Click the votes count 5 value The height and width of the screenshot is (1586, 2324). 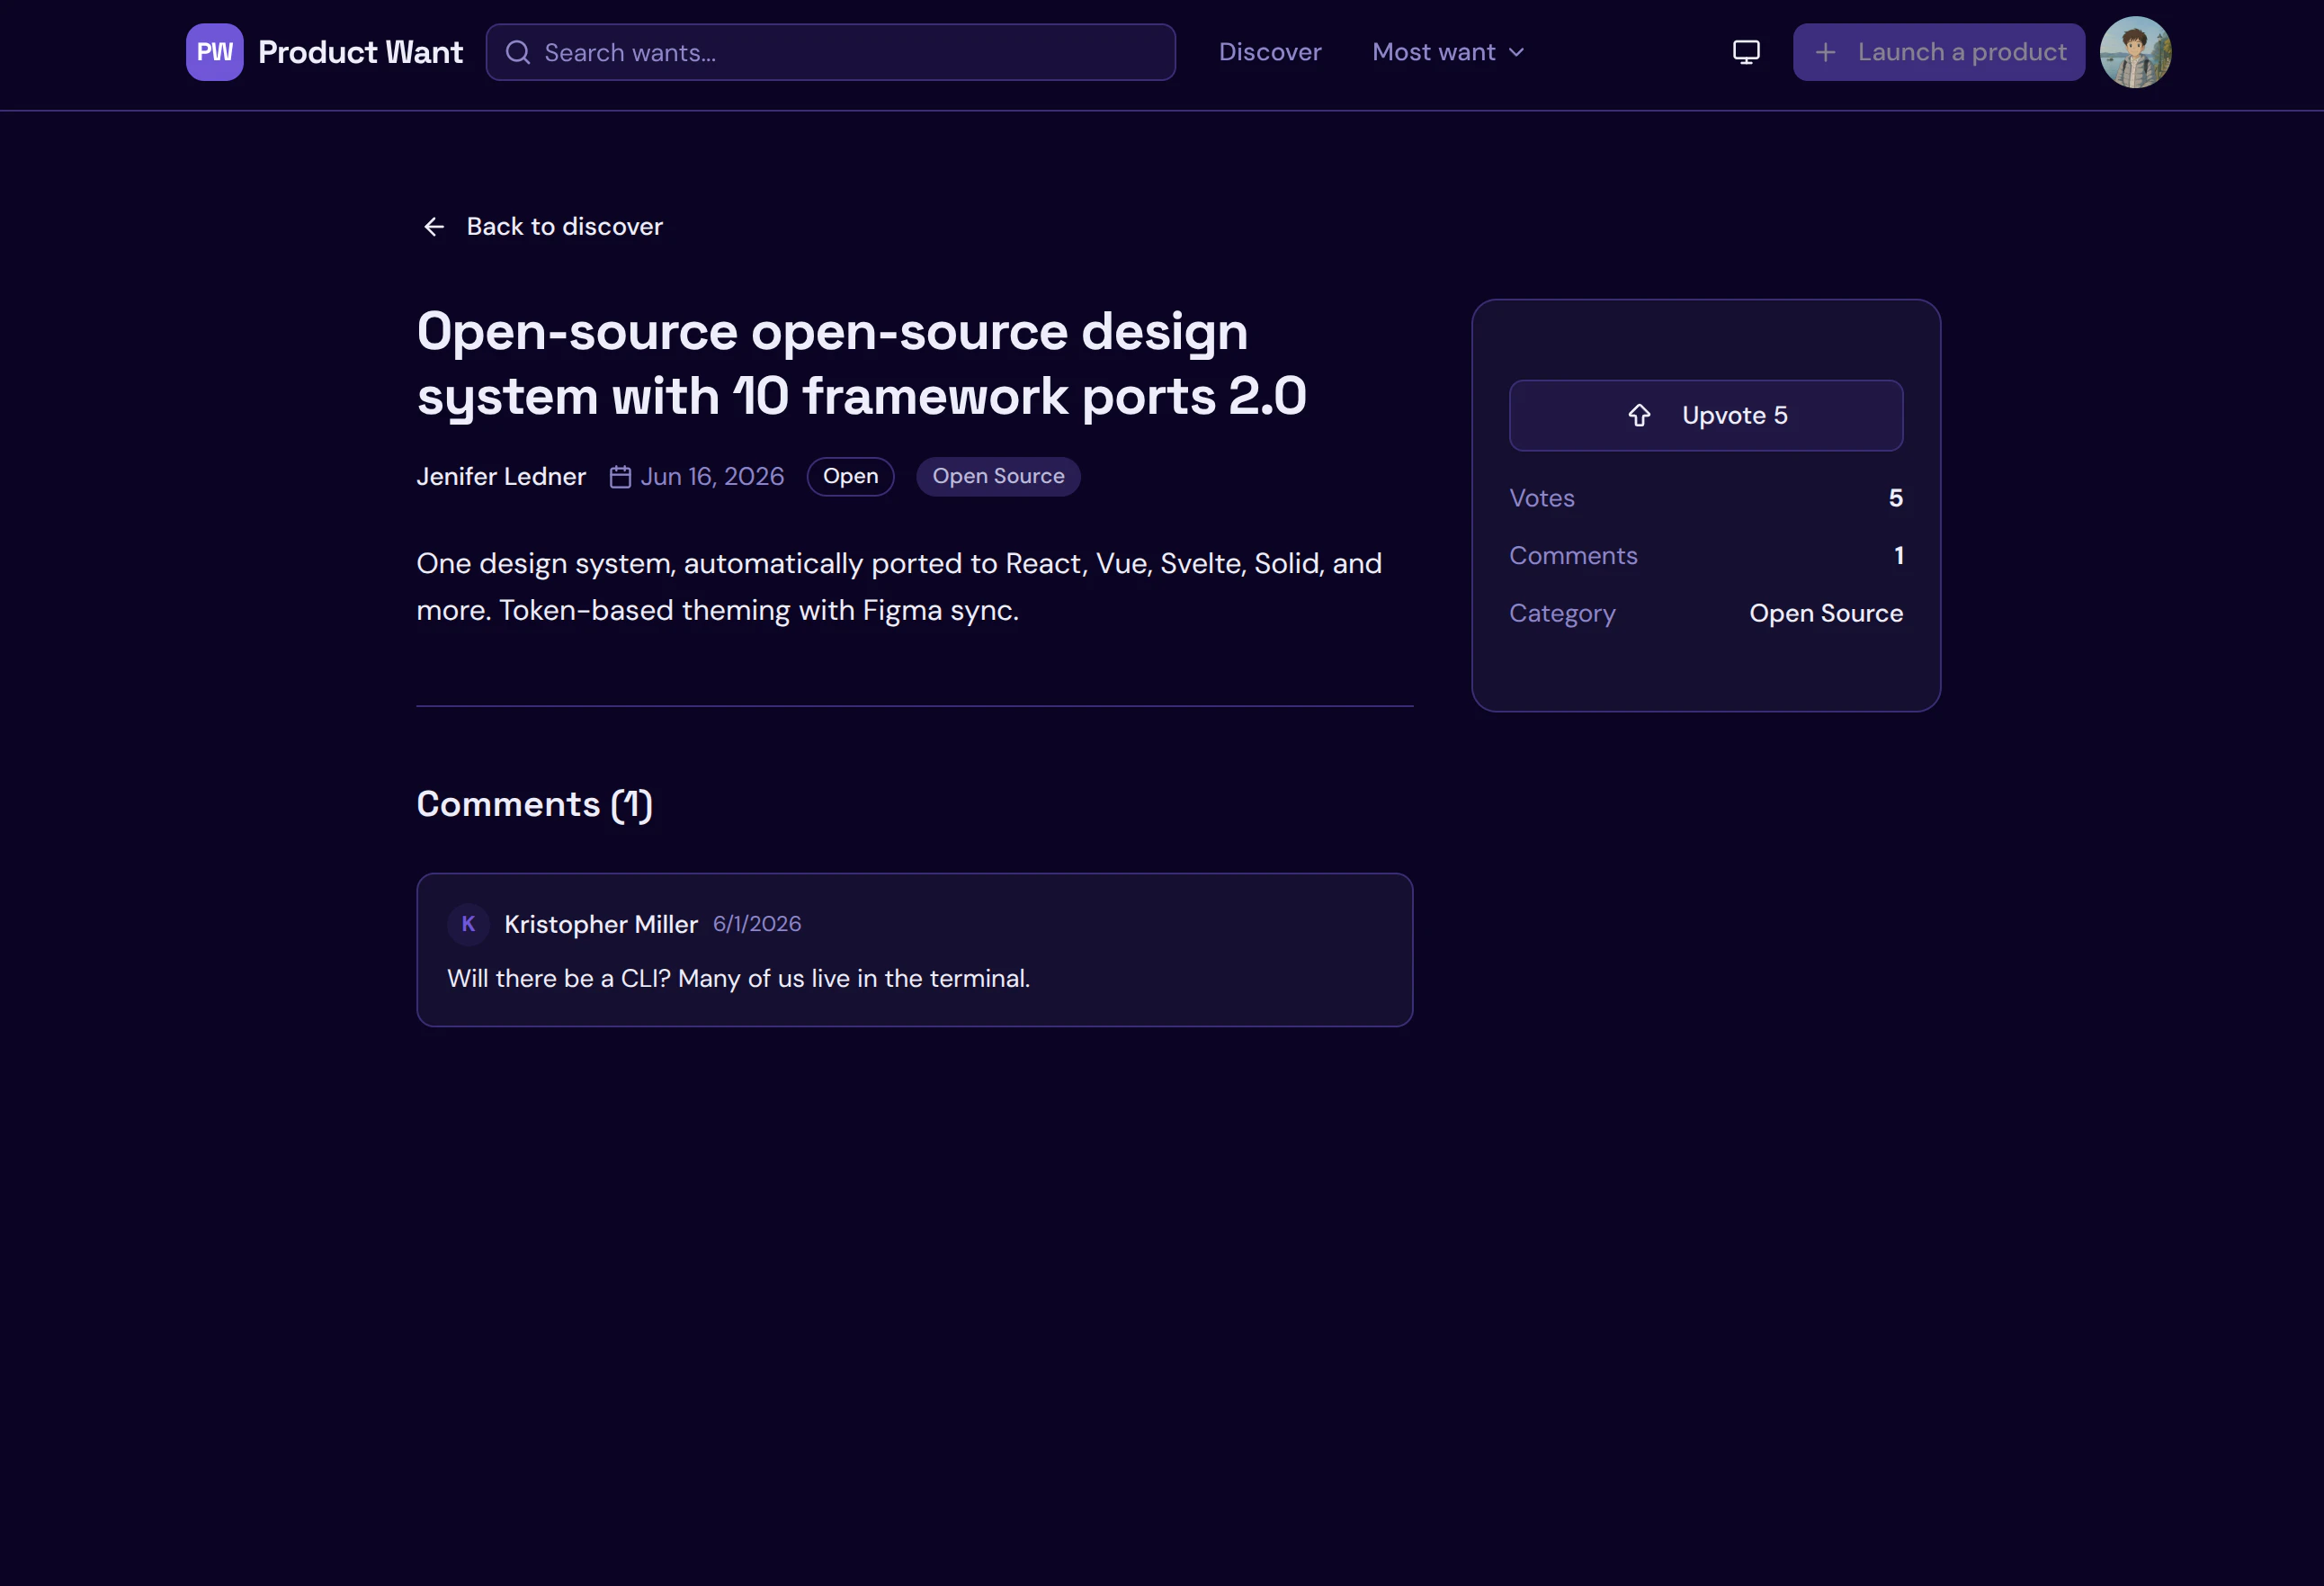click(1895, 498)
